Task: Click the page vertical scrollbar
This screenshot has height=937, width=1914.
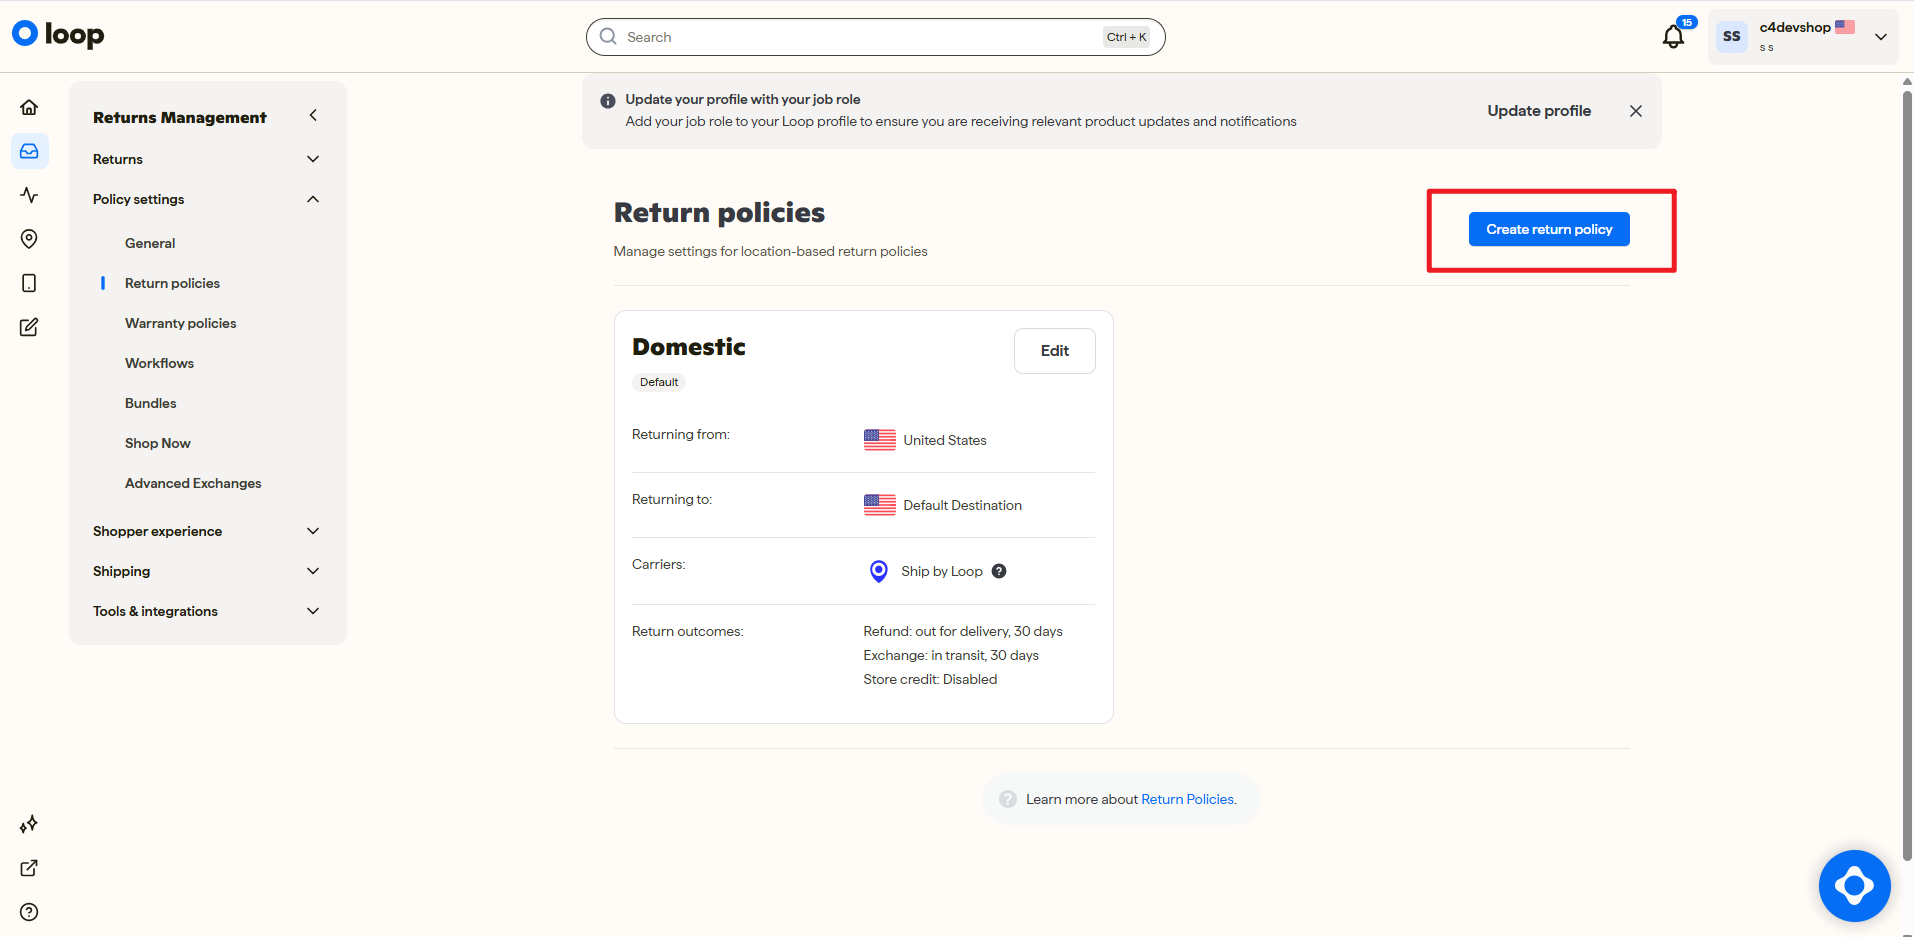Action: [1907, 475]
